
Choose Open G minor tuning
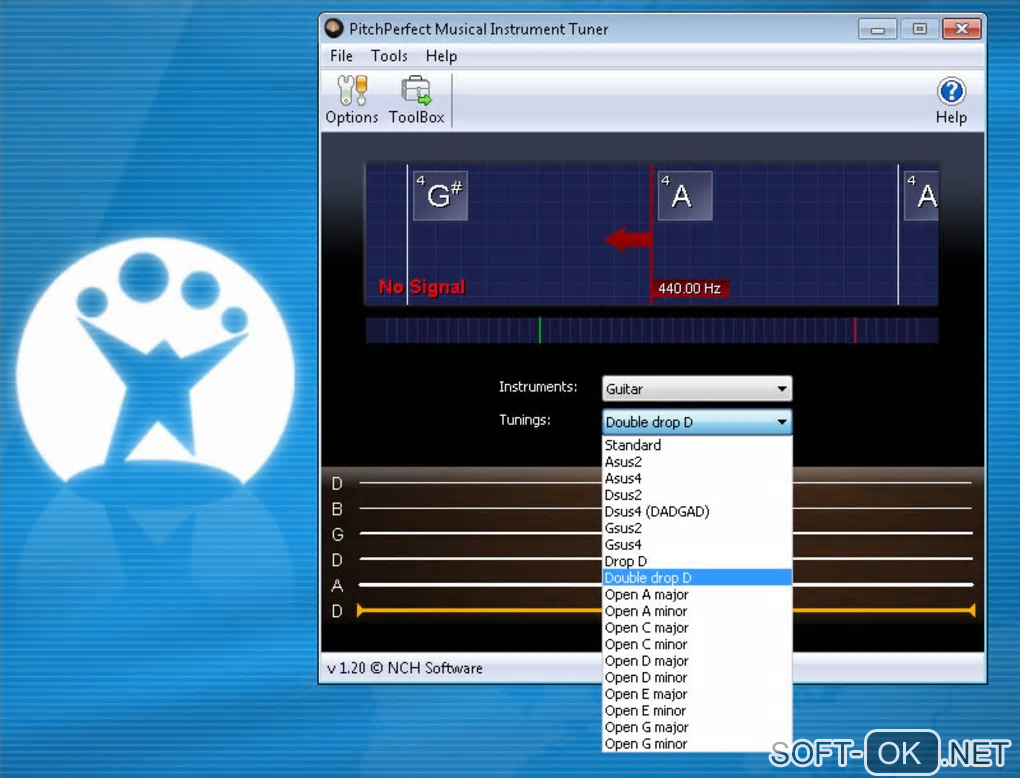coord(697,744)
